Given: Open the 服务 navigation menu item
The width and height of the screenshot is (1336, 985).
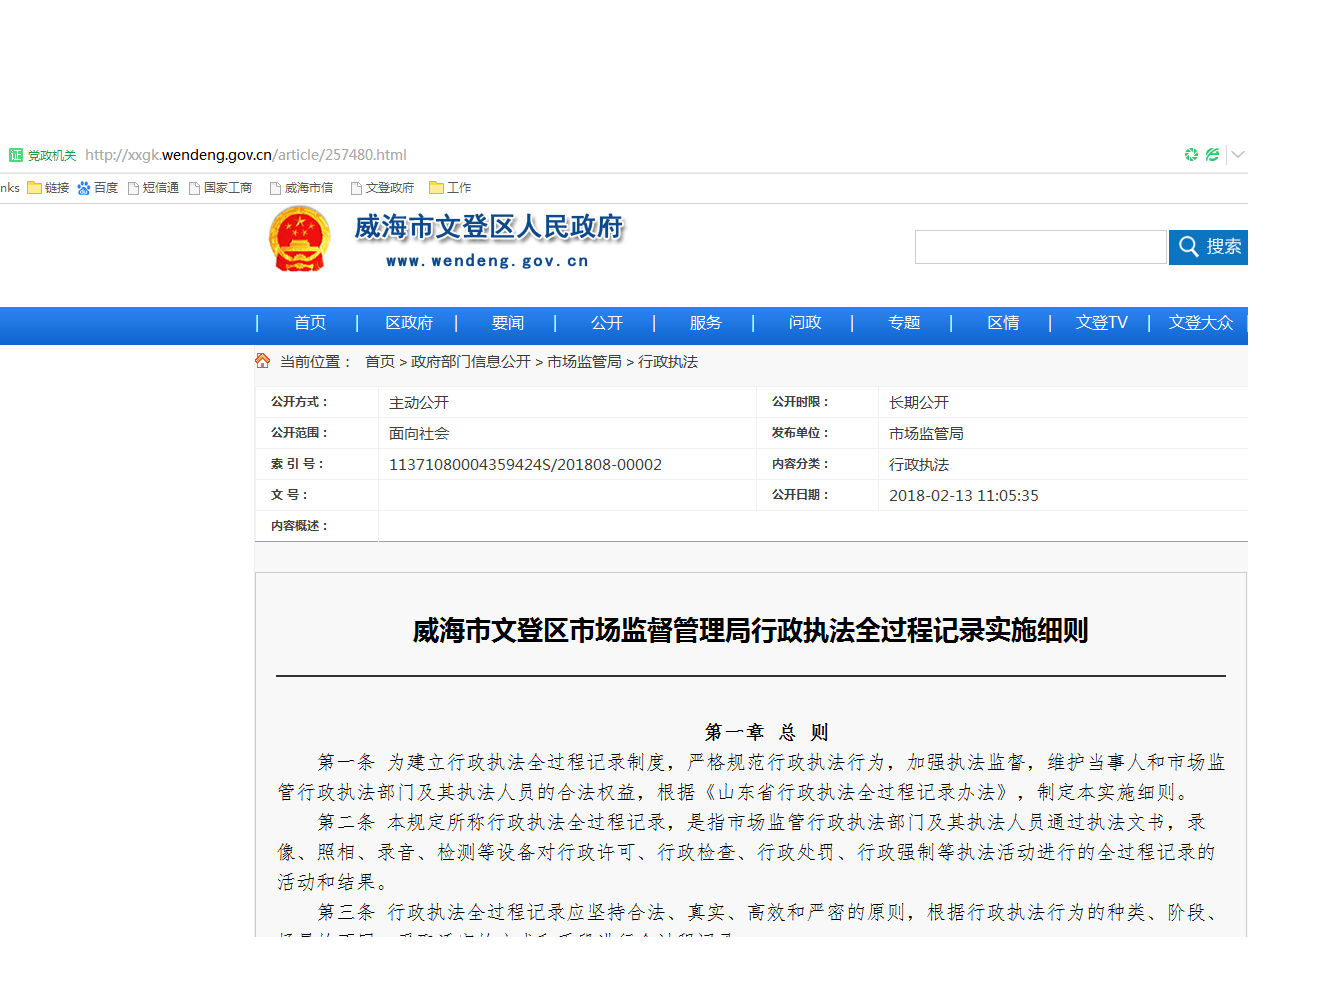Looking at the screenshot, I should 705,323.
